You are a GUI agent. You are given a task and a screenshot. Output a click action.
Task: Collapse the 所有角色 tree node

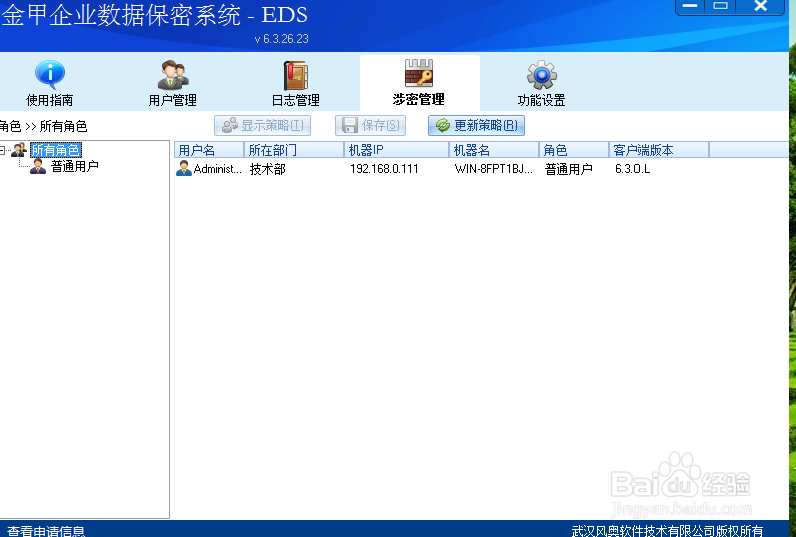click(3, 150)
